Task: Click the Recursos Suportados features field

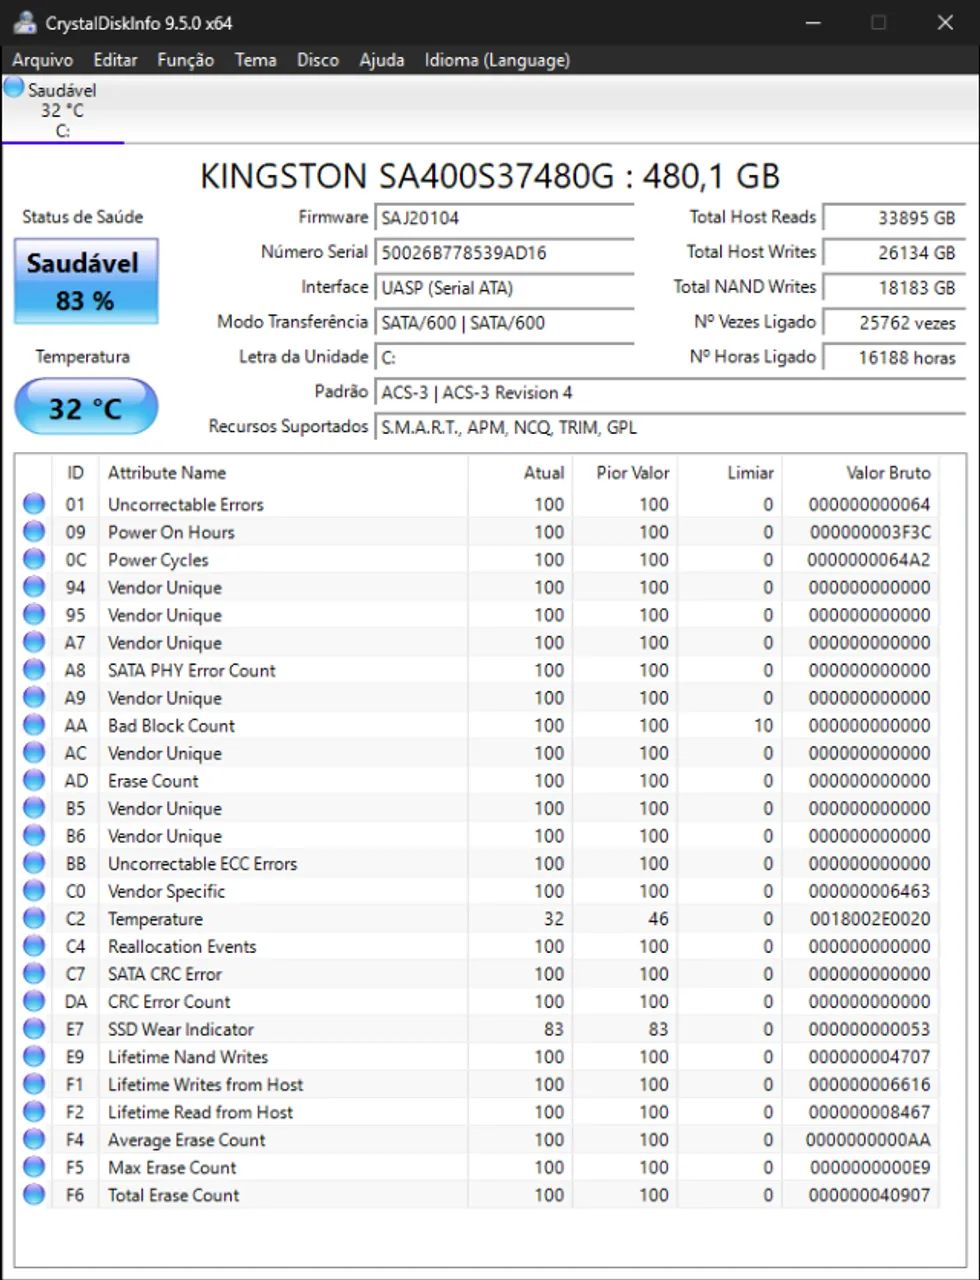Action: (x=670, y=428)
